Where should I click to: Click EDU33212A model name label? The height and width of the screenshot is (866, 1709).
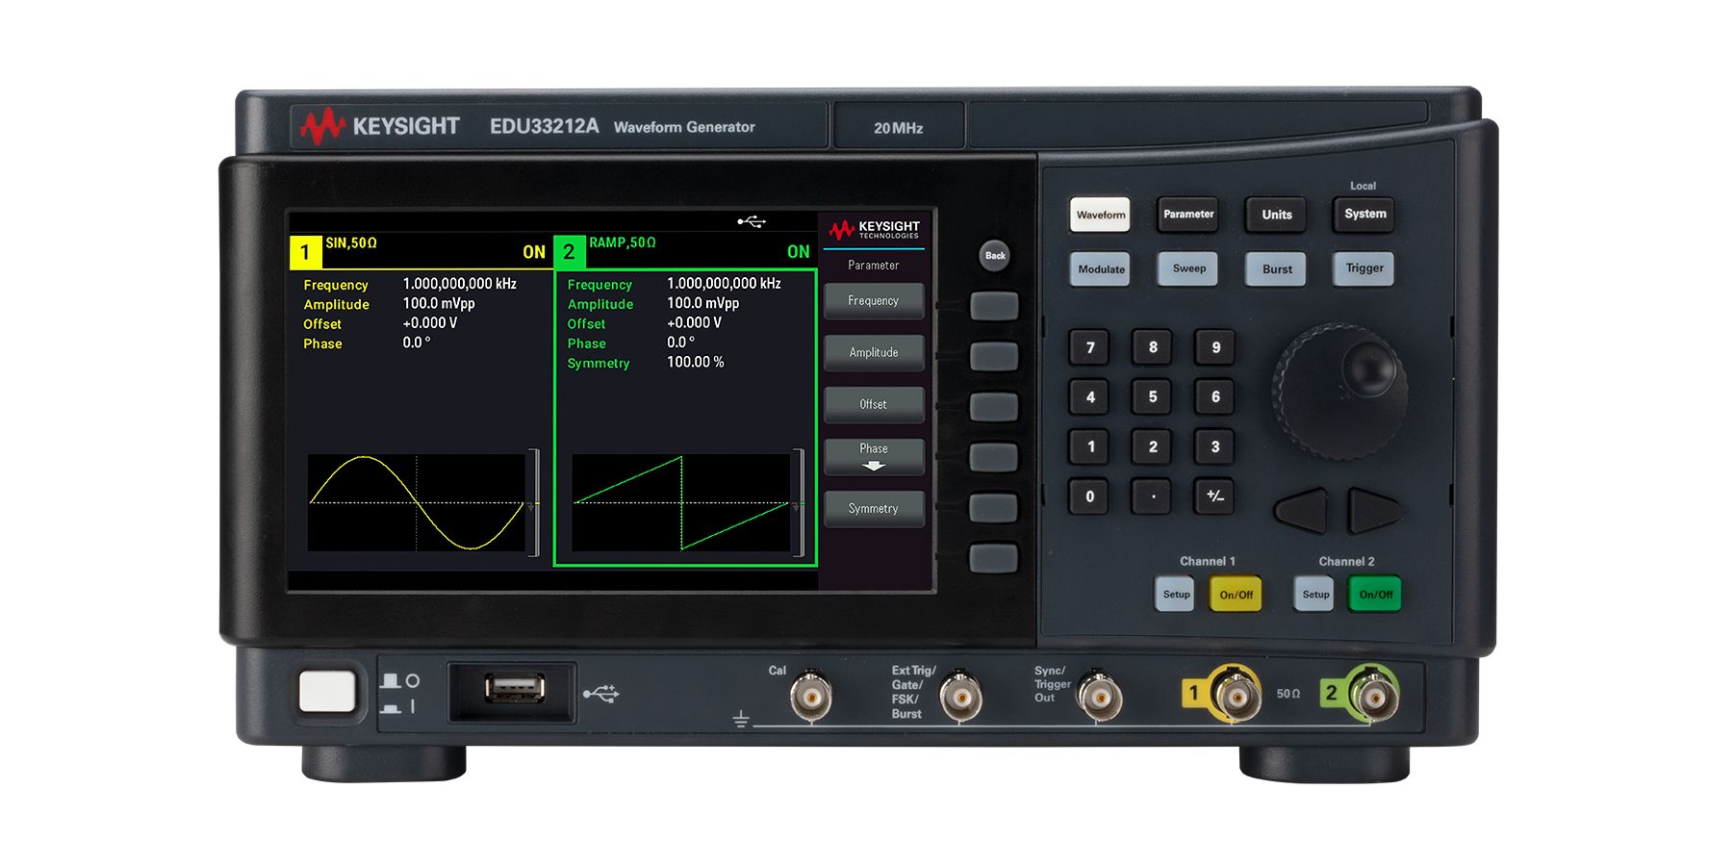pyautogui.click(x=544, y=127)
